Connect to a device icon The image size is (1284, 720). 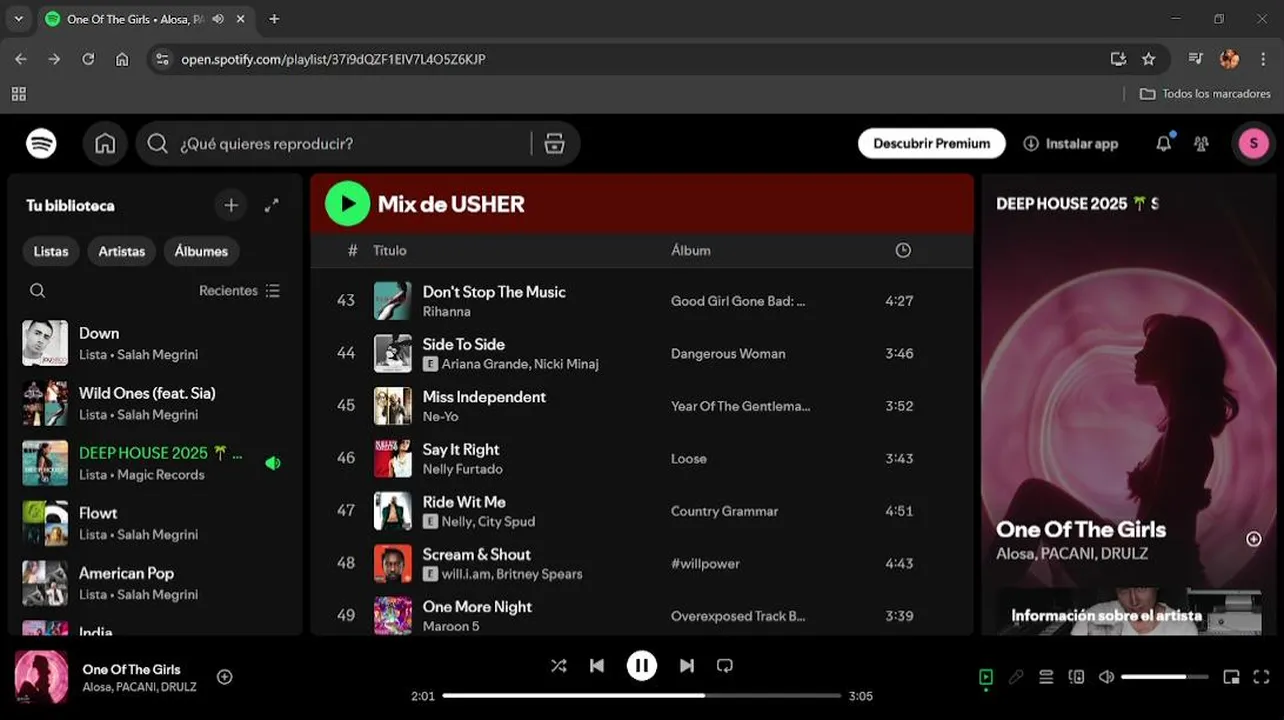1076,677
